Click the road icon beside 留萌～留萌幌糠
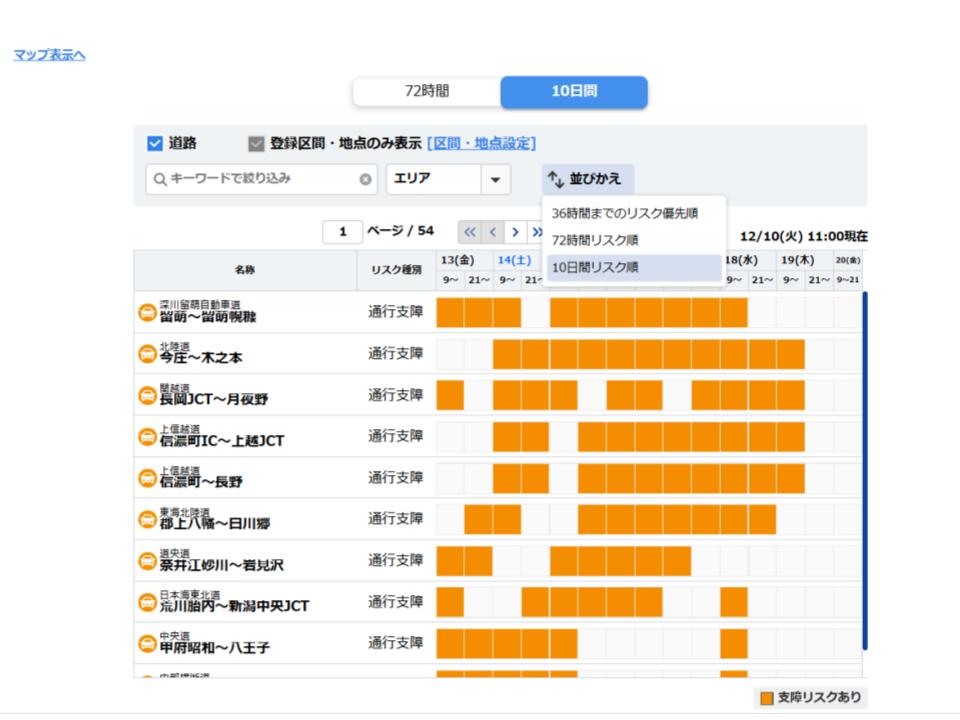Viewport: 960px width, 720px height. click(147, 312)
